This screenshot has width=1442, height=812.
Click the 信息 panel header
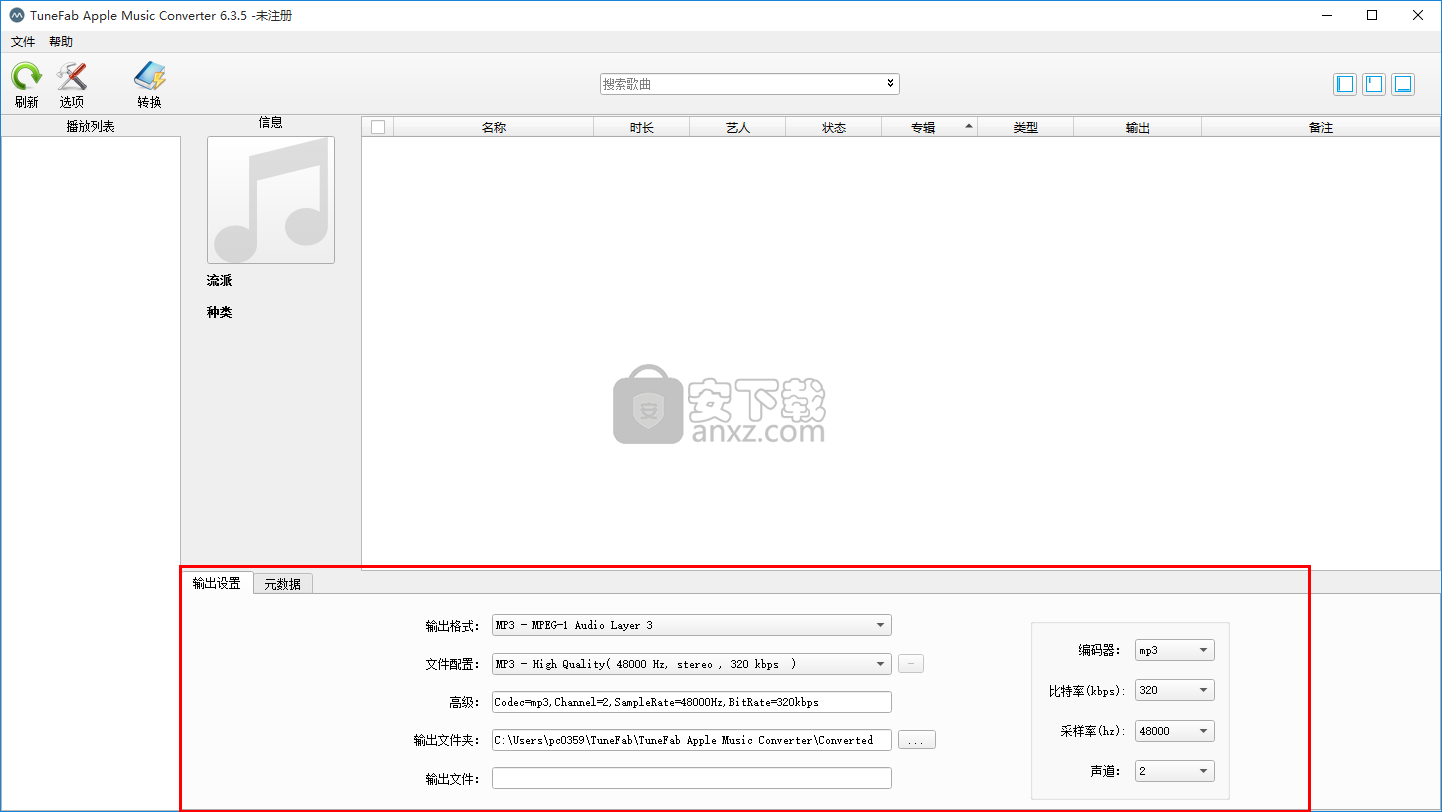(271, 122)
